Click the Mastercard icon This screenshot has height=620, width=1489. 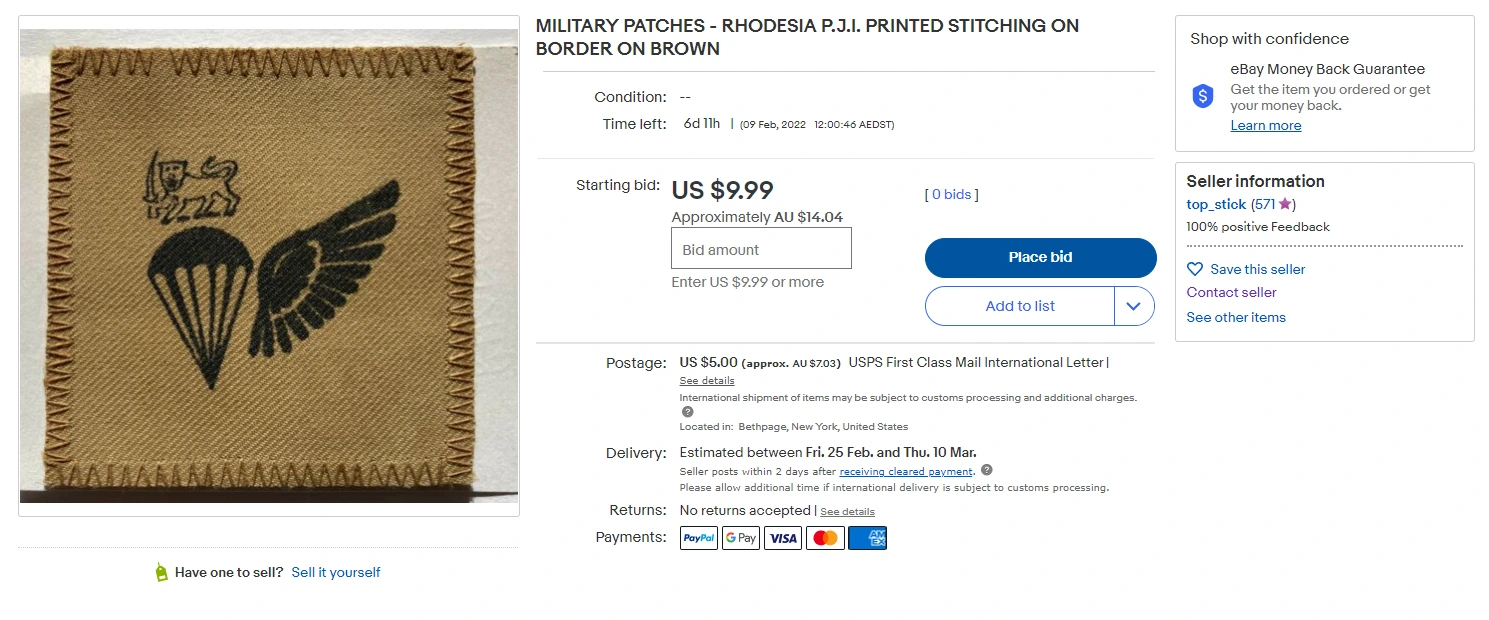click(x=825, y=538)
